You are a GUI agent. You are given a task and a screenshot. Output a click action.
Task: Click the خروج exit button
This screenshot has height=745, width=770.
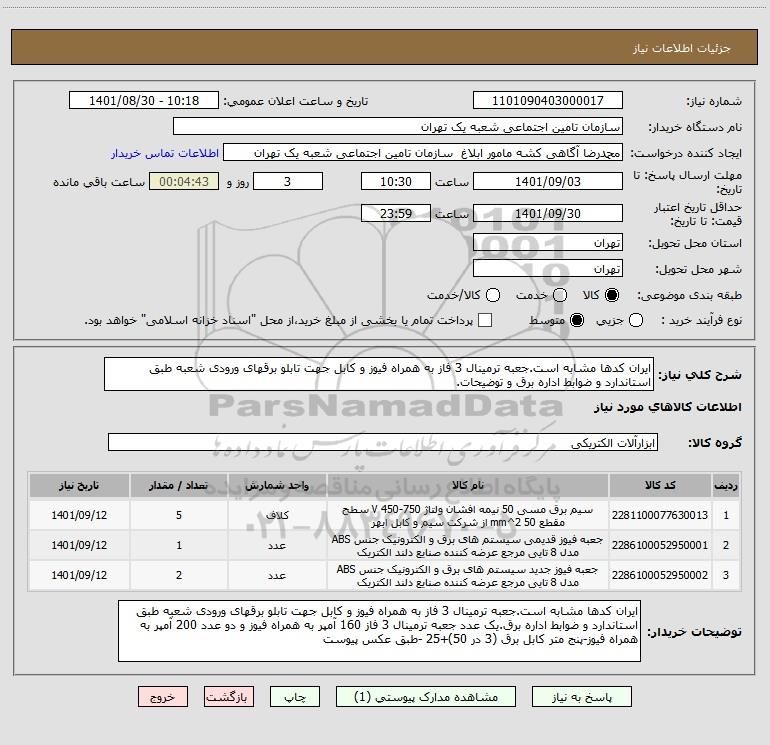[x=163, y=696]
